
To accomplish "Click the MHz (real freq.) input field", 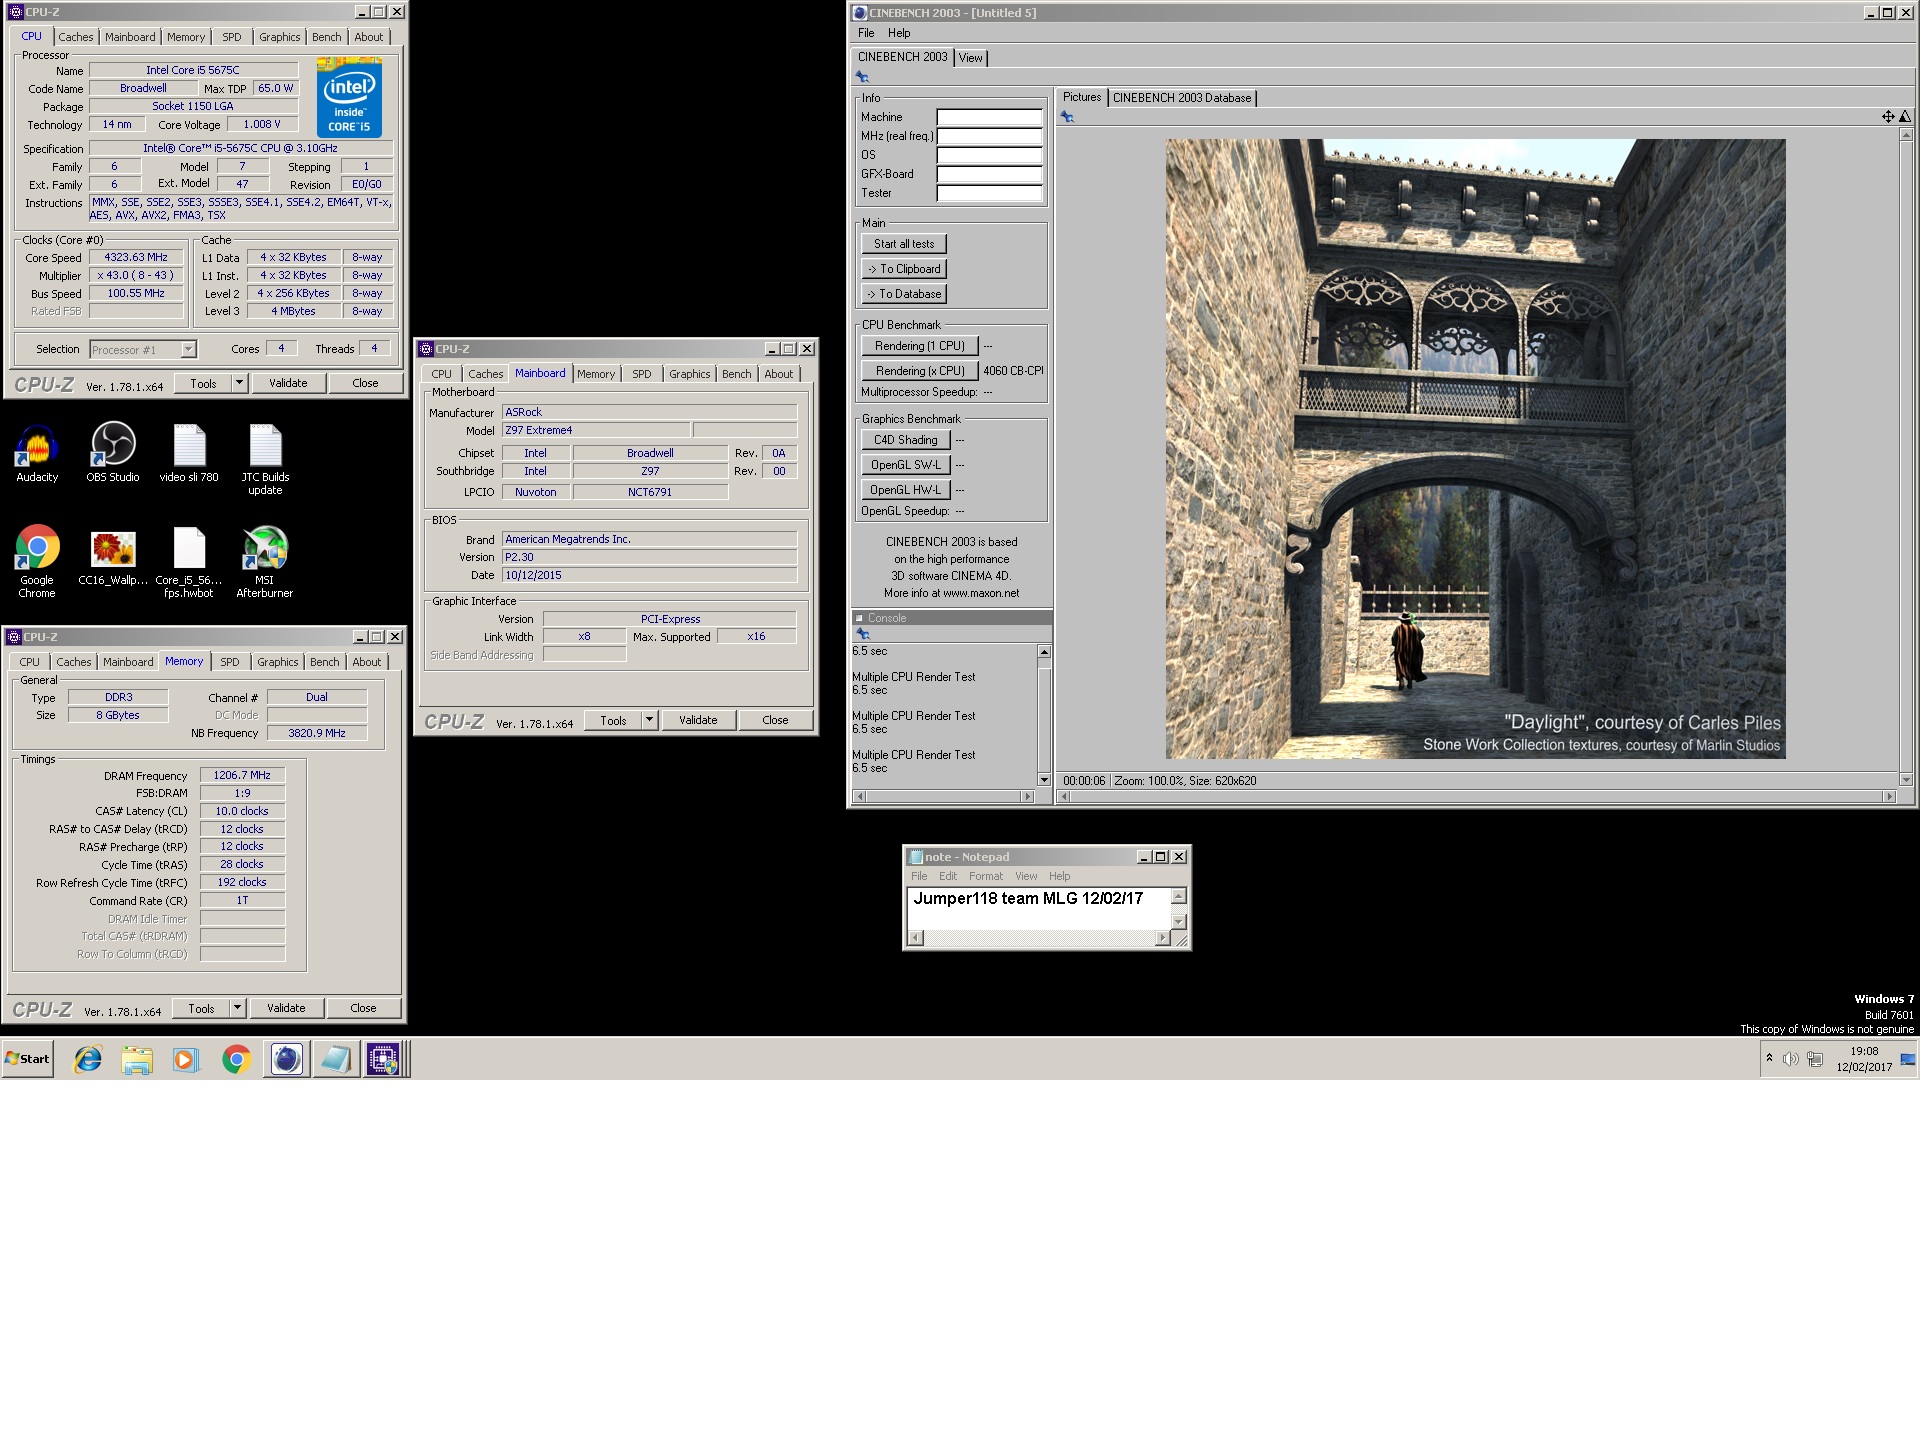I will coord(989,136).
